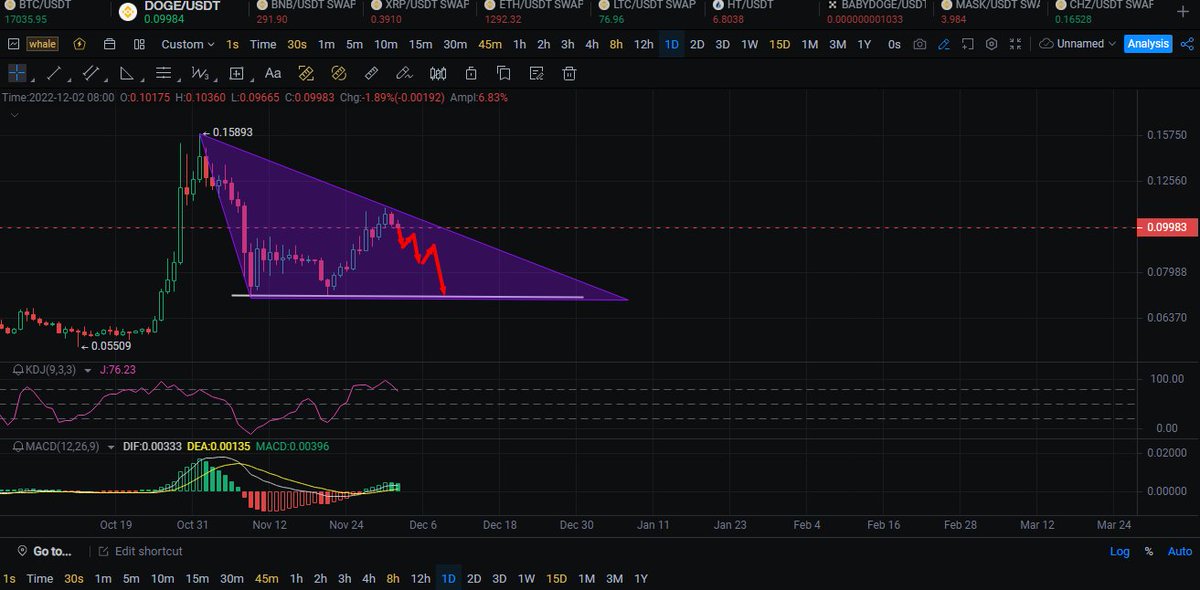Screen dimensions: 1200x590
Task: Select the 0s interval in top toolbar
Action: point(894,44)
